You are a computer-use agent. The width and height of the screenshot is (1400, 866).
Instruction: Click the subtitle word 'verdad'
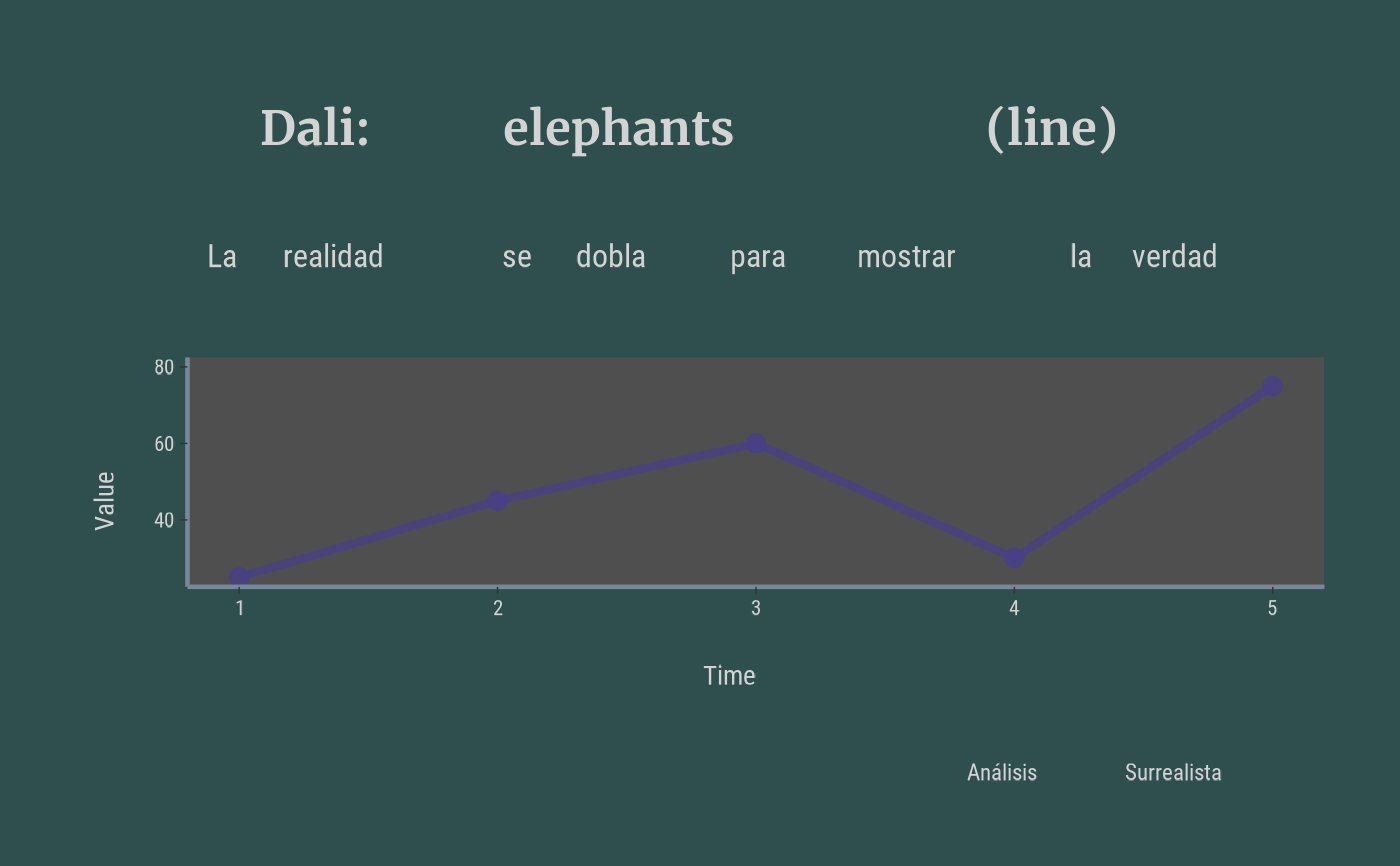pyautogui.click(x=1174, y=257)
